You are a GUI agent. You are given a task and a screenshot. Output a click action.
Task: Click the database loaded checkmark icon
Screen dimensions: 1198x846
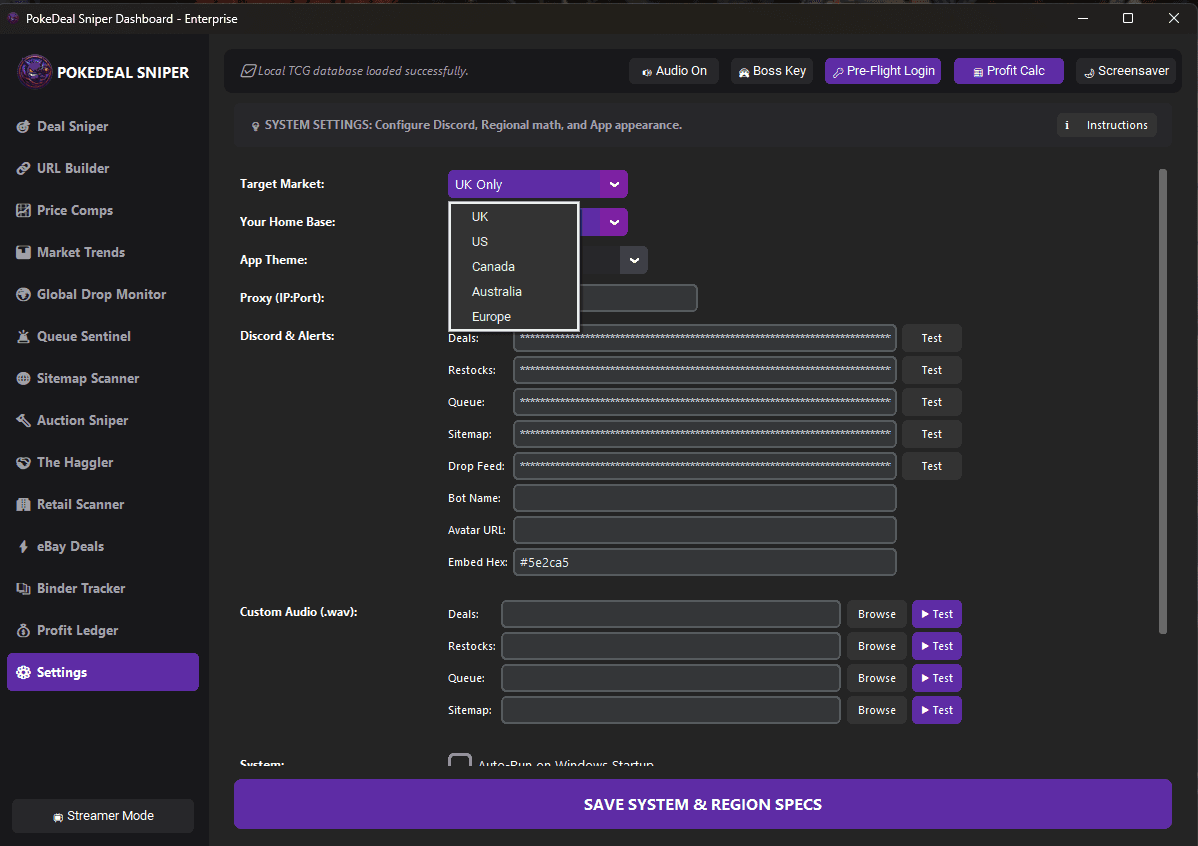point(248,71)
